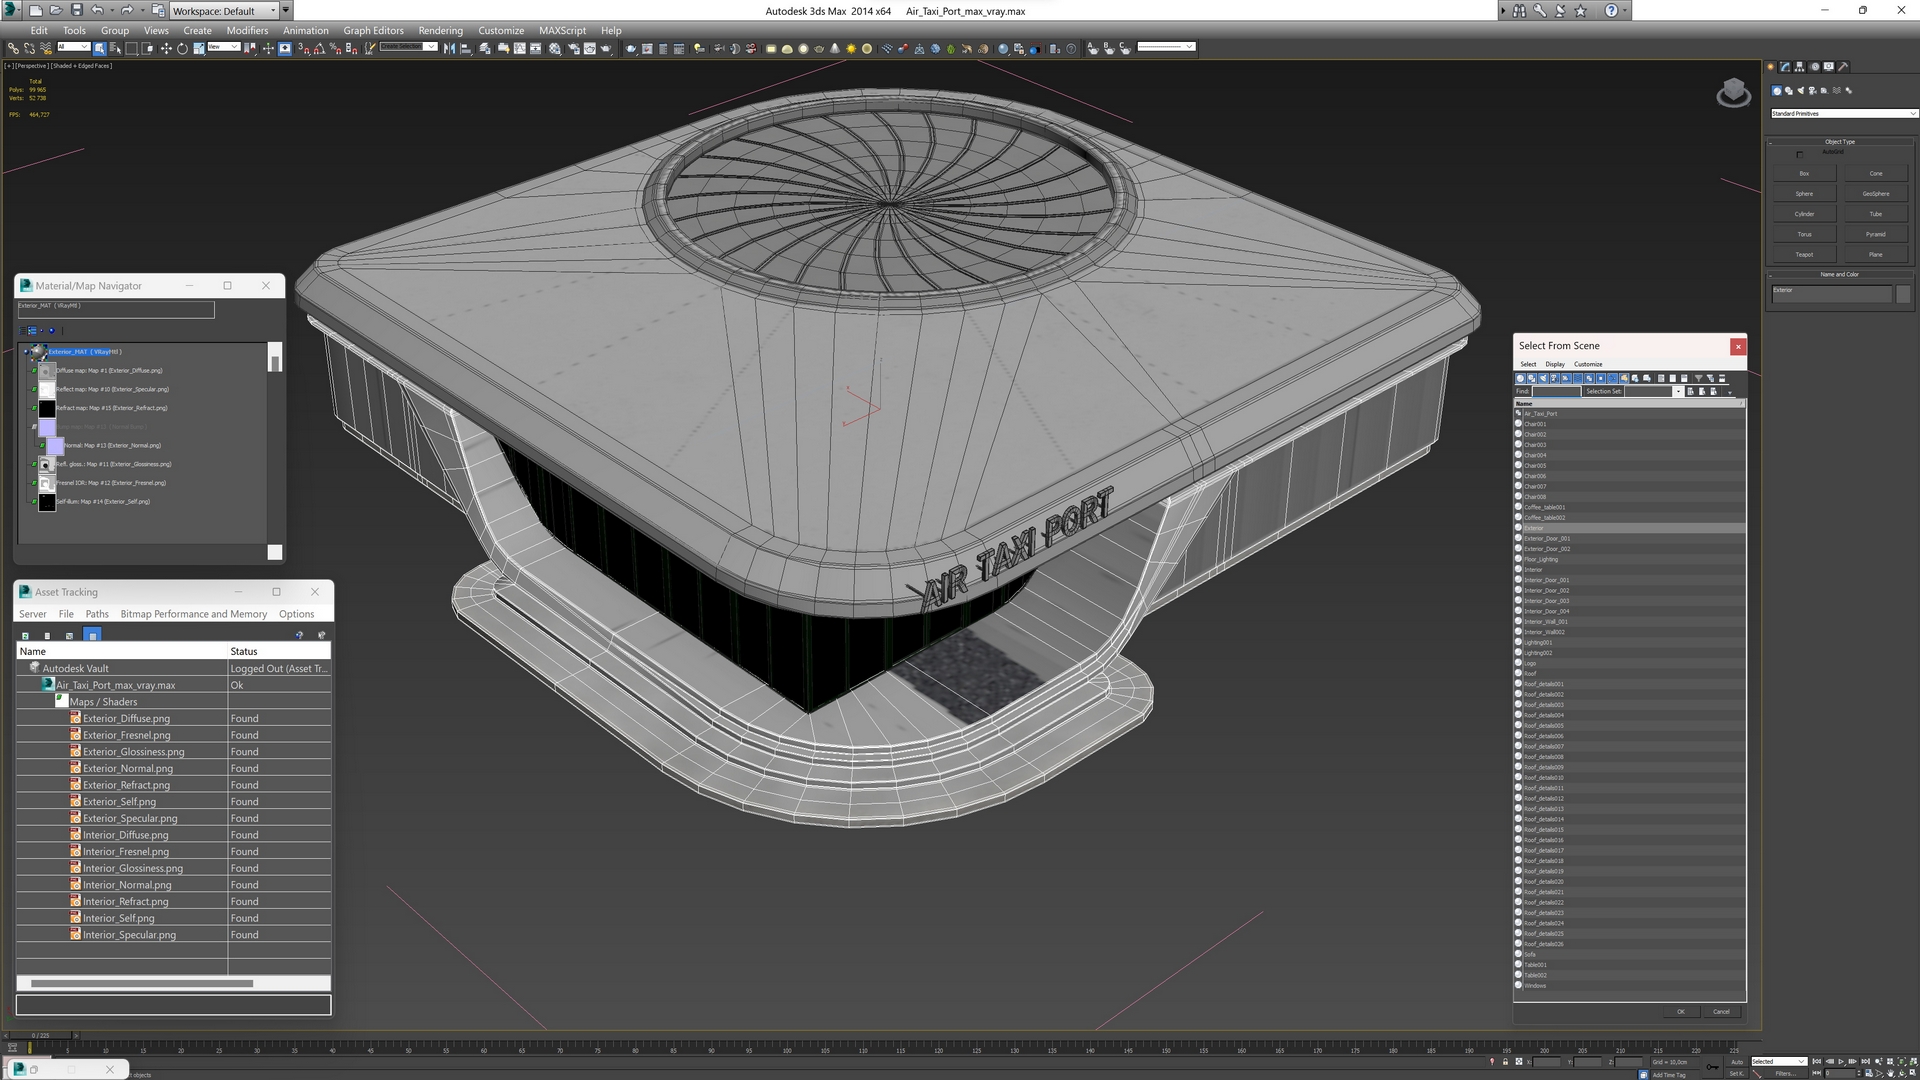Open the Modify command panel tab

pos(1785,67)
